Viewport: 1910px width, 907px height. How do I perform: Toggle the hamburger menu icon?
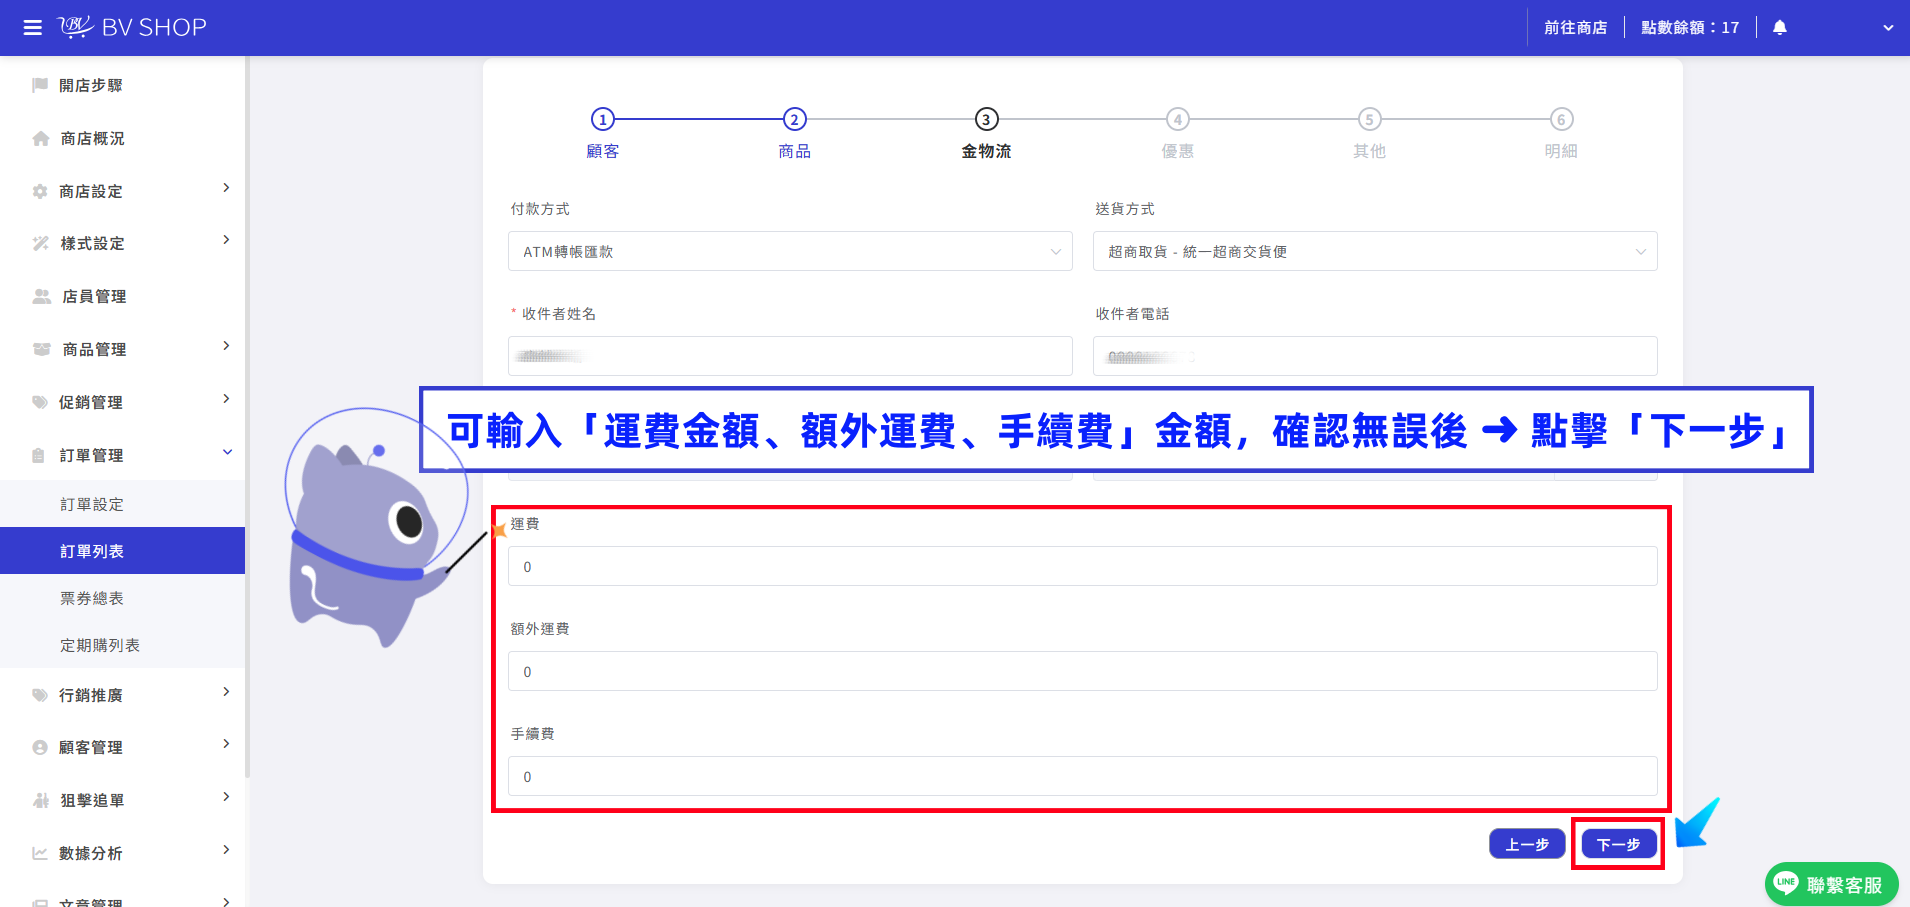(33, 28)
